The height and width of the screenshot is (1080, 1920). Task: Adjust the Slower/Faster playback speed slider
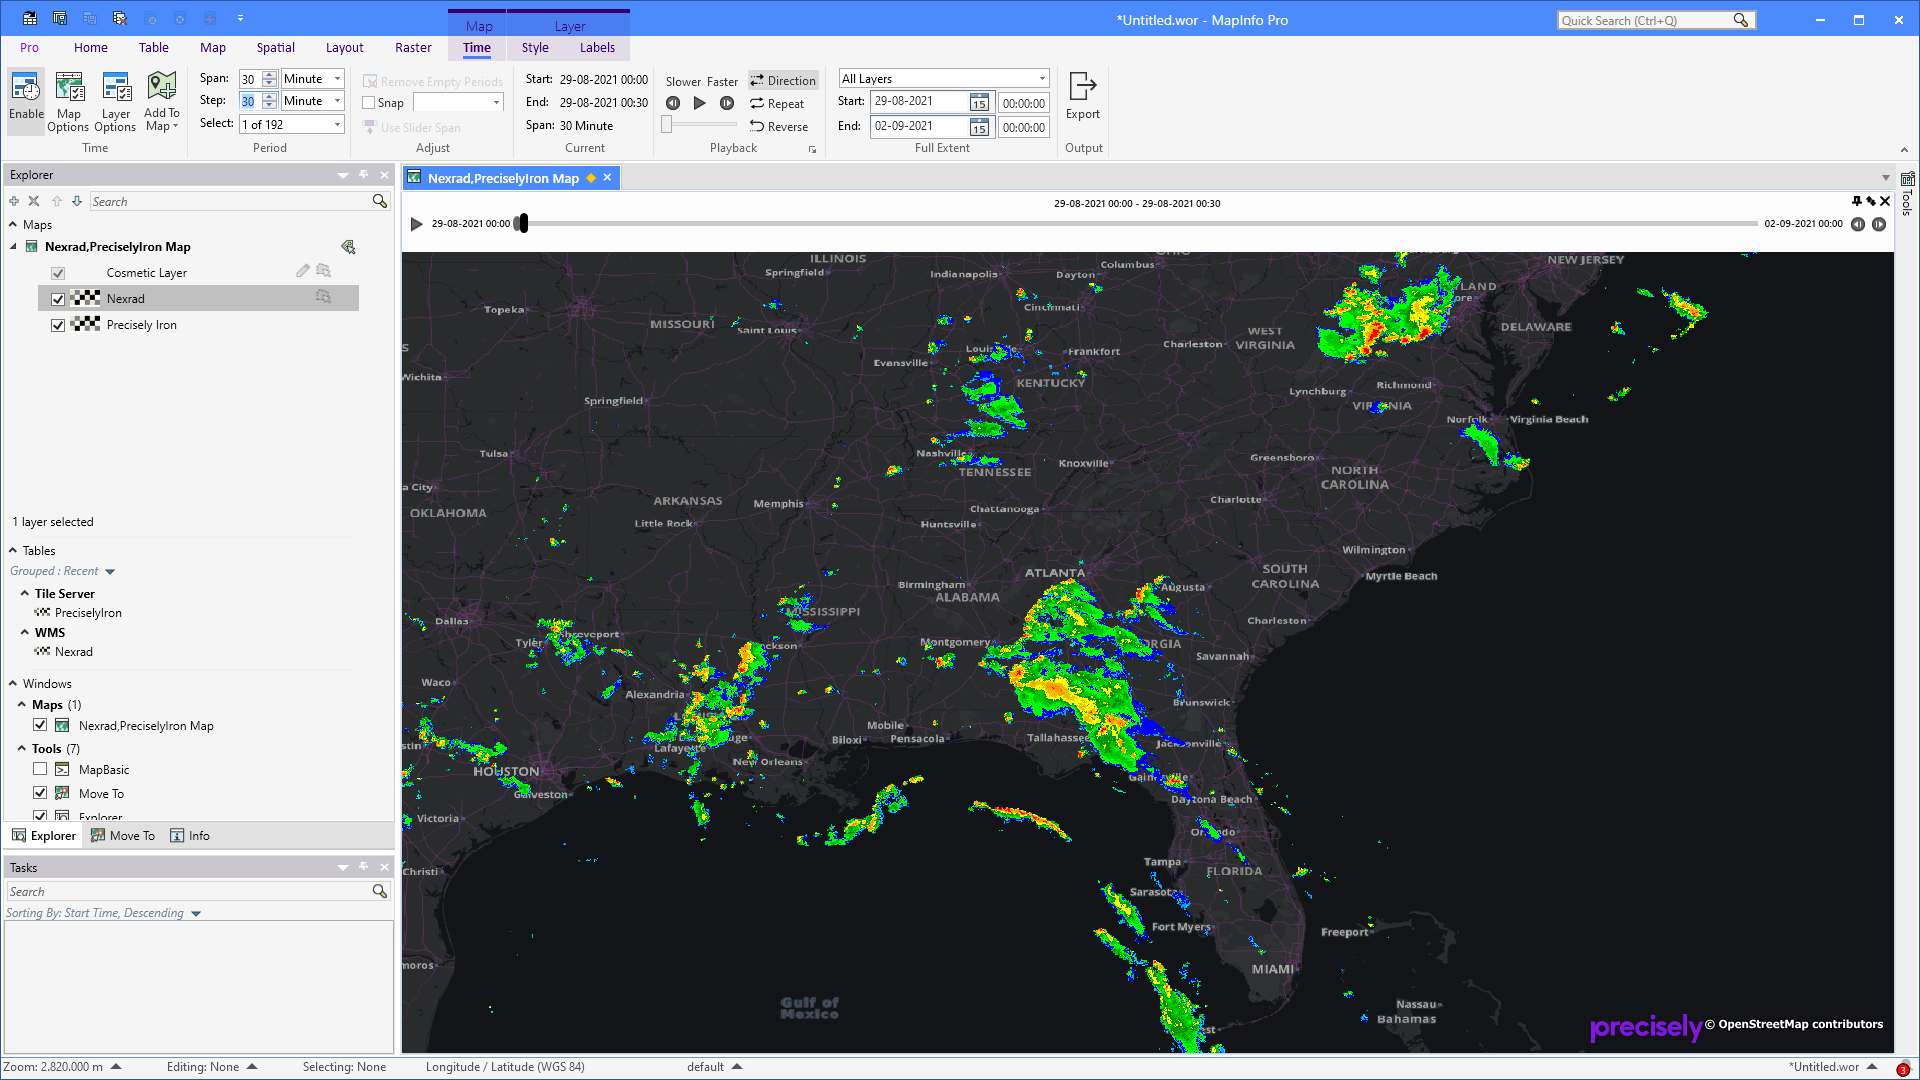[666, 124]
